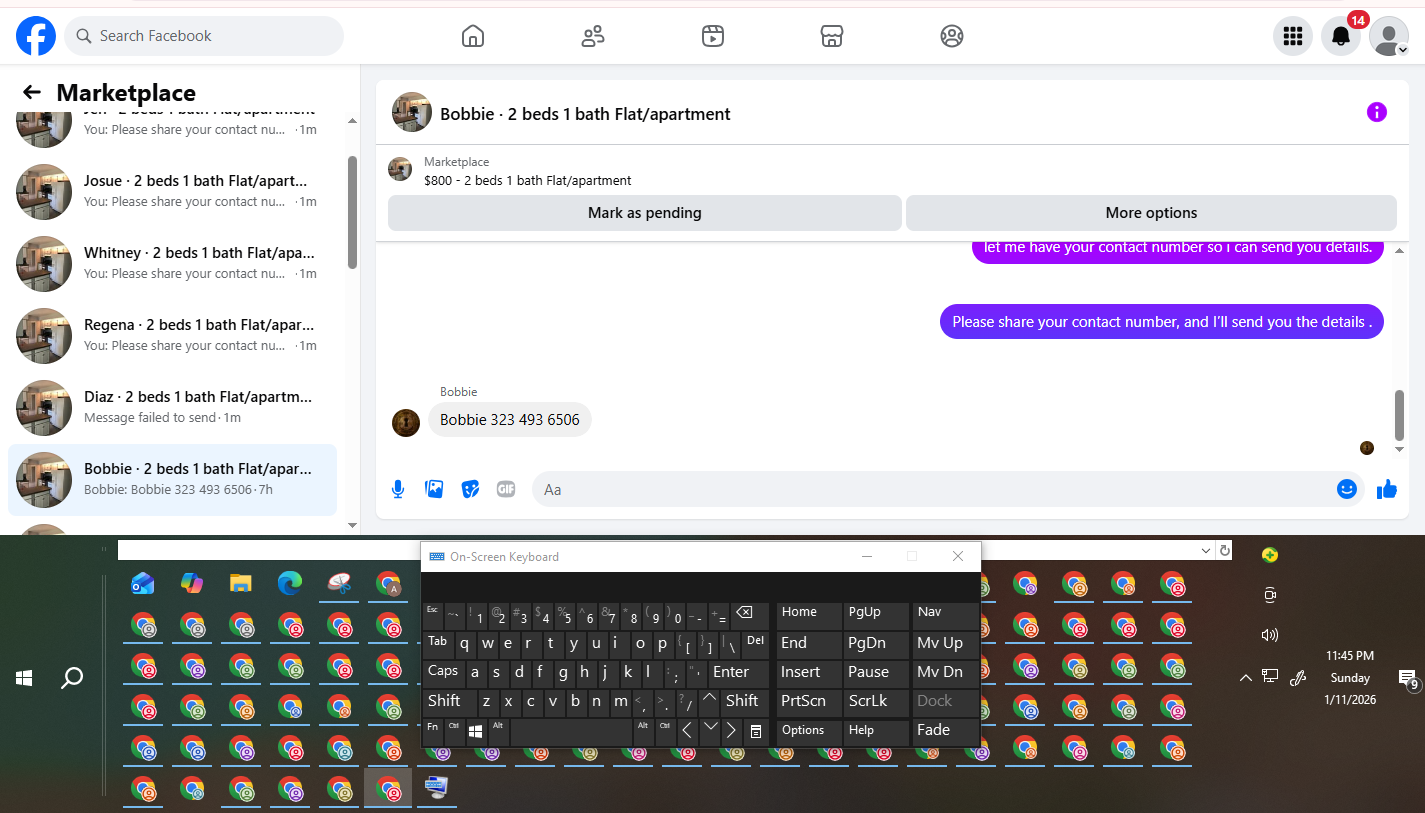Open File Explorer from the taskbar

click(x=240, y=584)
